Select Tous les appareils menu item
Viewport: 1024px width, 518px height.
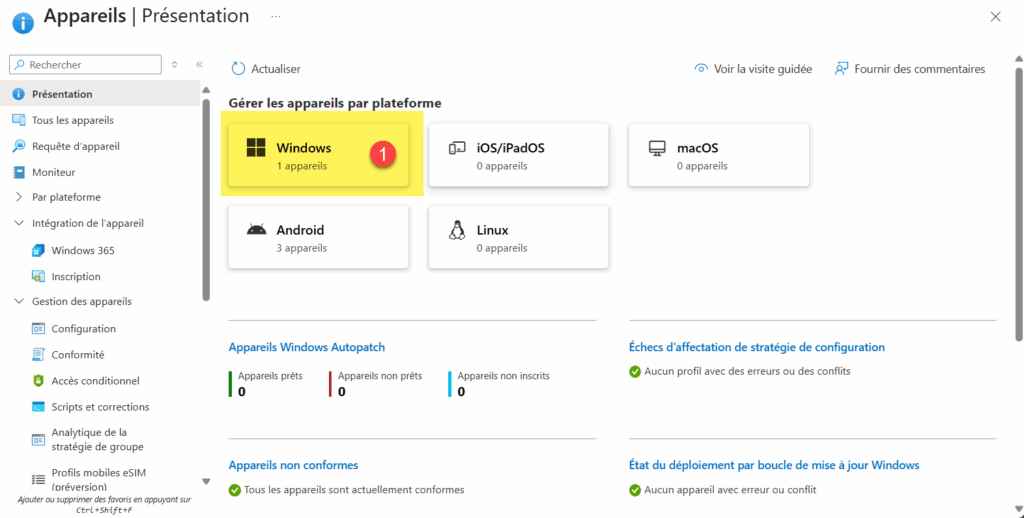click(72, 120)
